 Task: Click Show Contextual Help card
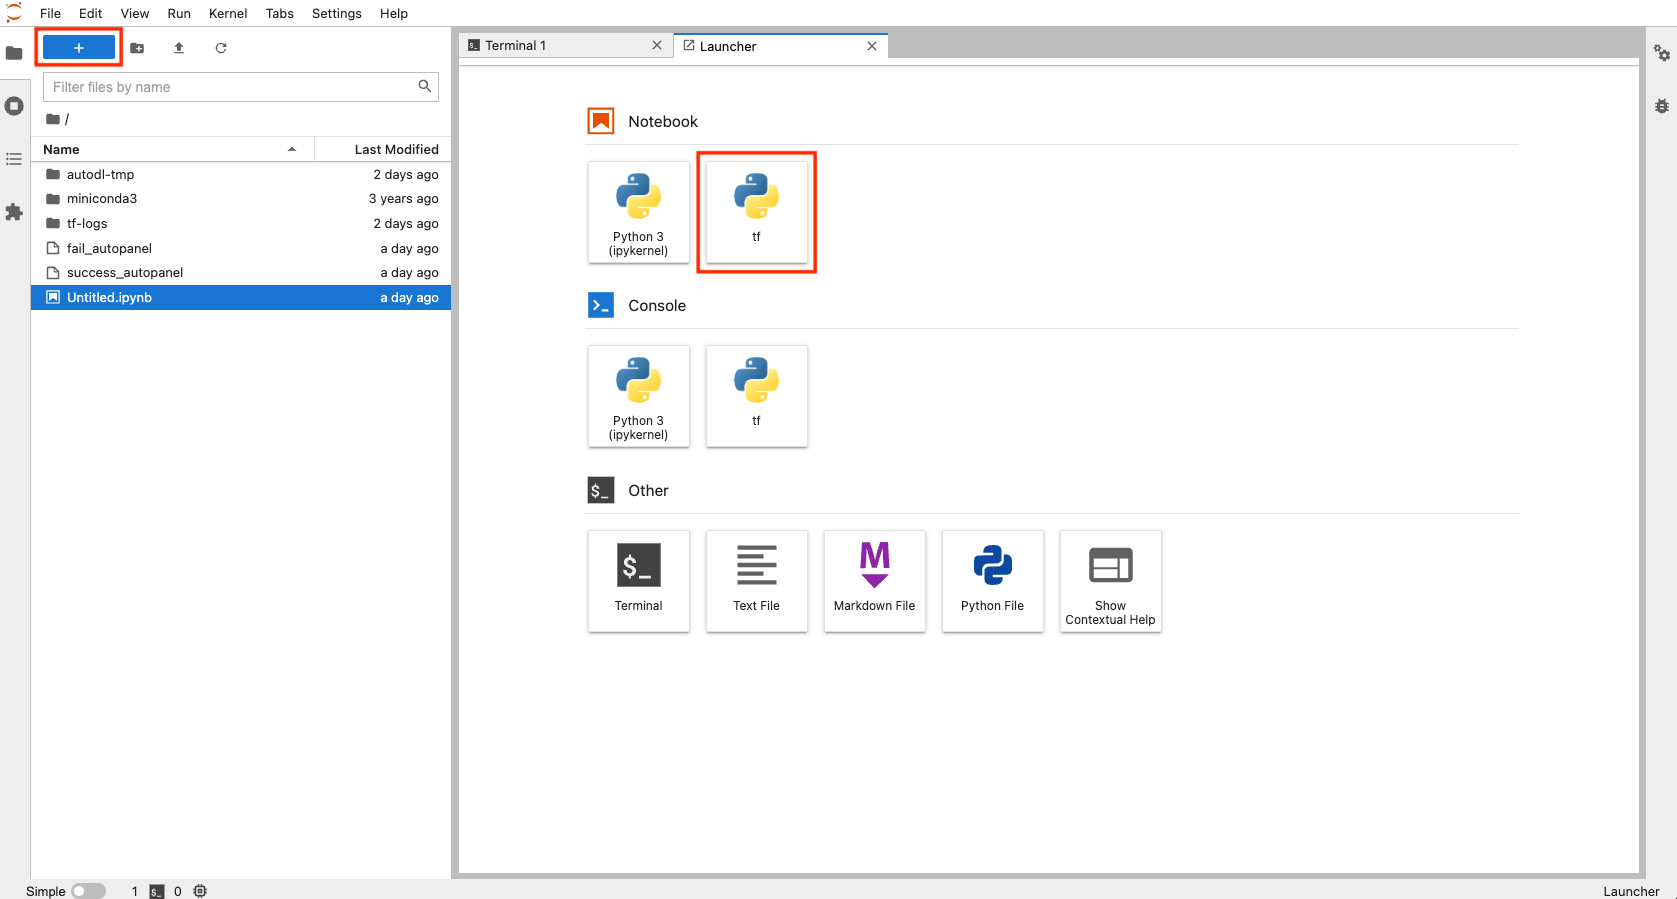point(1110,581)
